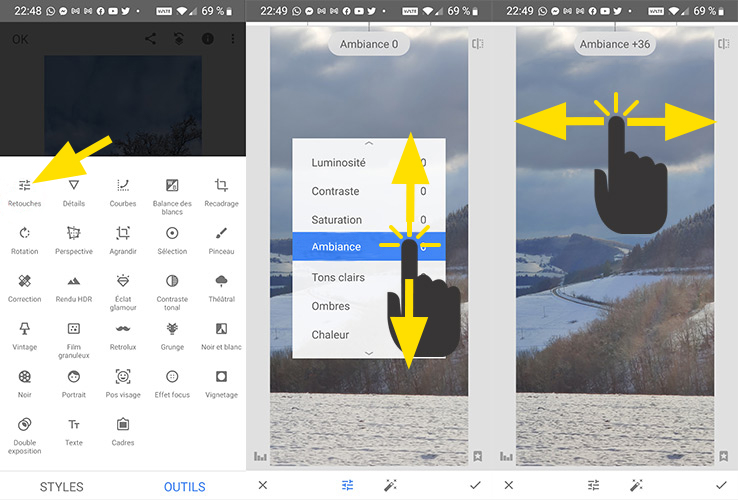Cancel edits with X on Ambiance 0 screen
The image size is (738, 500).
click(263, 485)
